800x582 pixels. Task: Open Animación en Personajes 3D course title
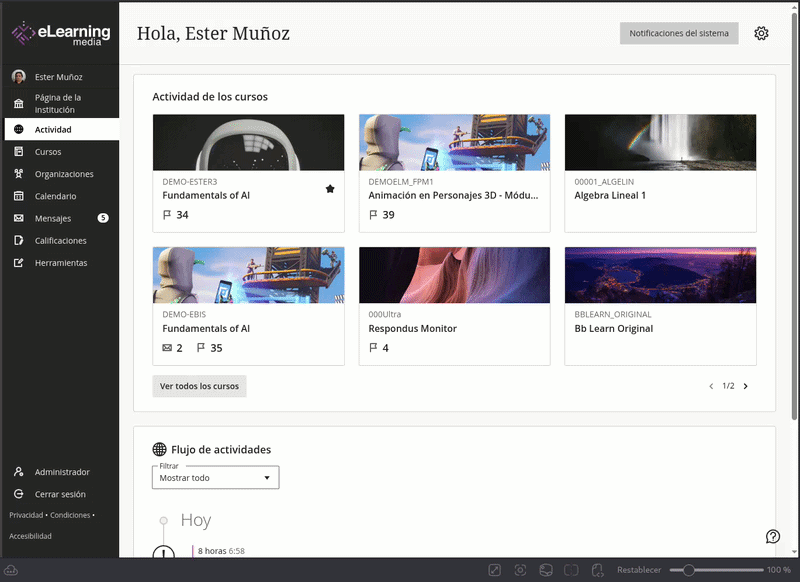pos(453,195)
